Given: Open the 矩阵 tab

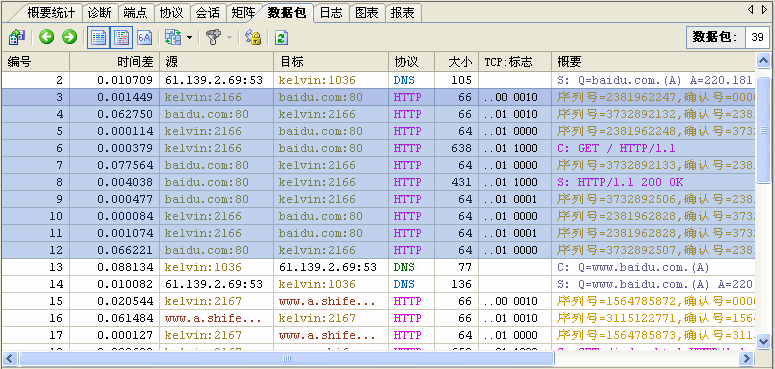Looking at the screenshot, I should (x=244, y=12).
